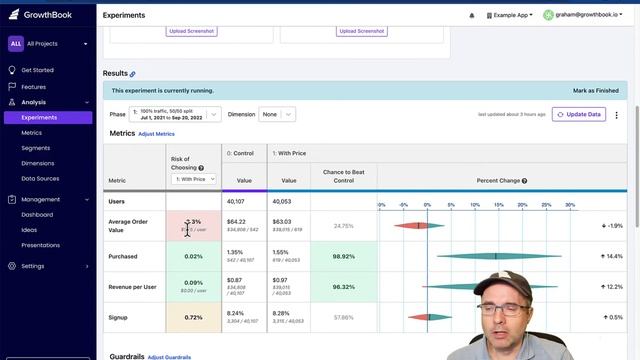Open Get Started in sidebar
Image resolution: width=640 pixels, height=360 pixels.
pyautogui.click(x=38, y=70)
